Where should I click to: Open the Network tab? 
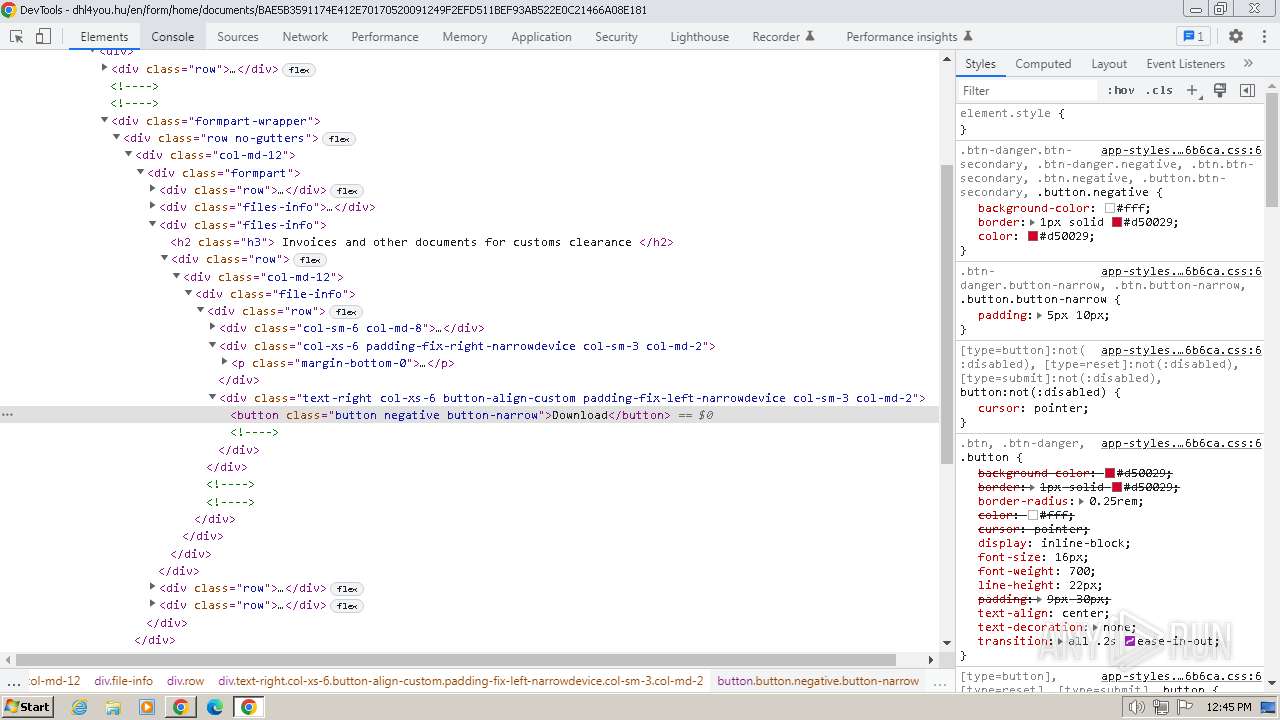click(x=305, y=36)
